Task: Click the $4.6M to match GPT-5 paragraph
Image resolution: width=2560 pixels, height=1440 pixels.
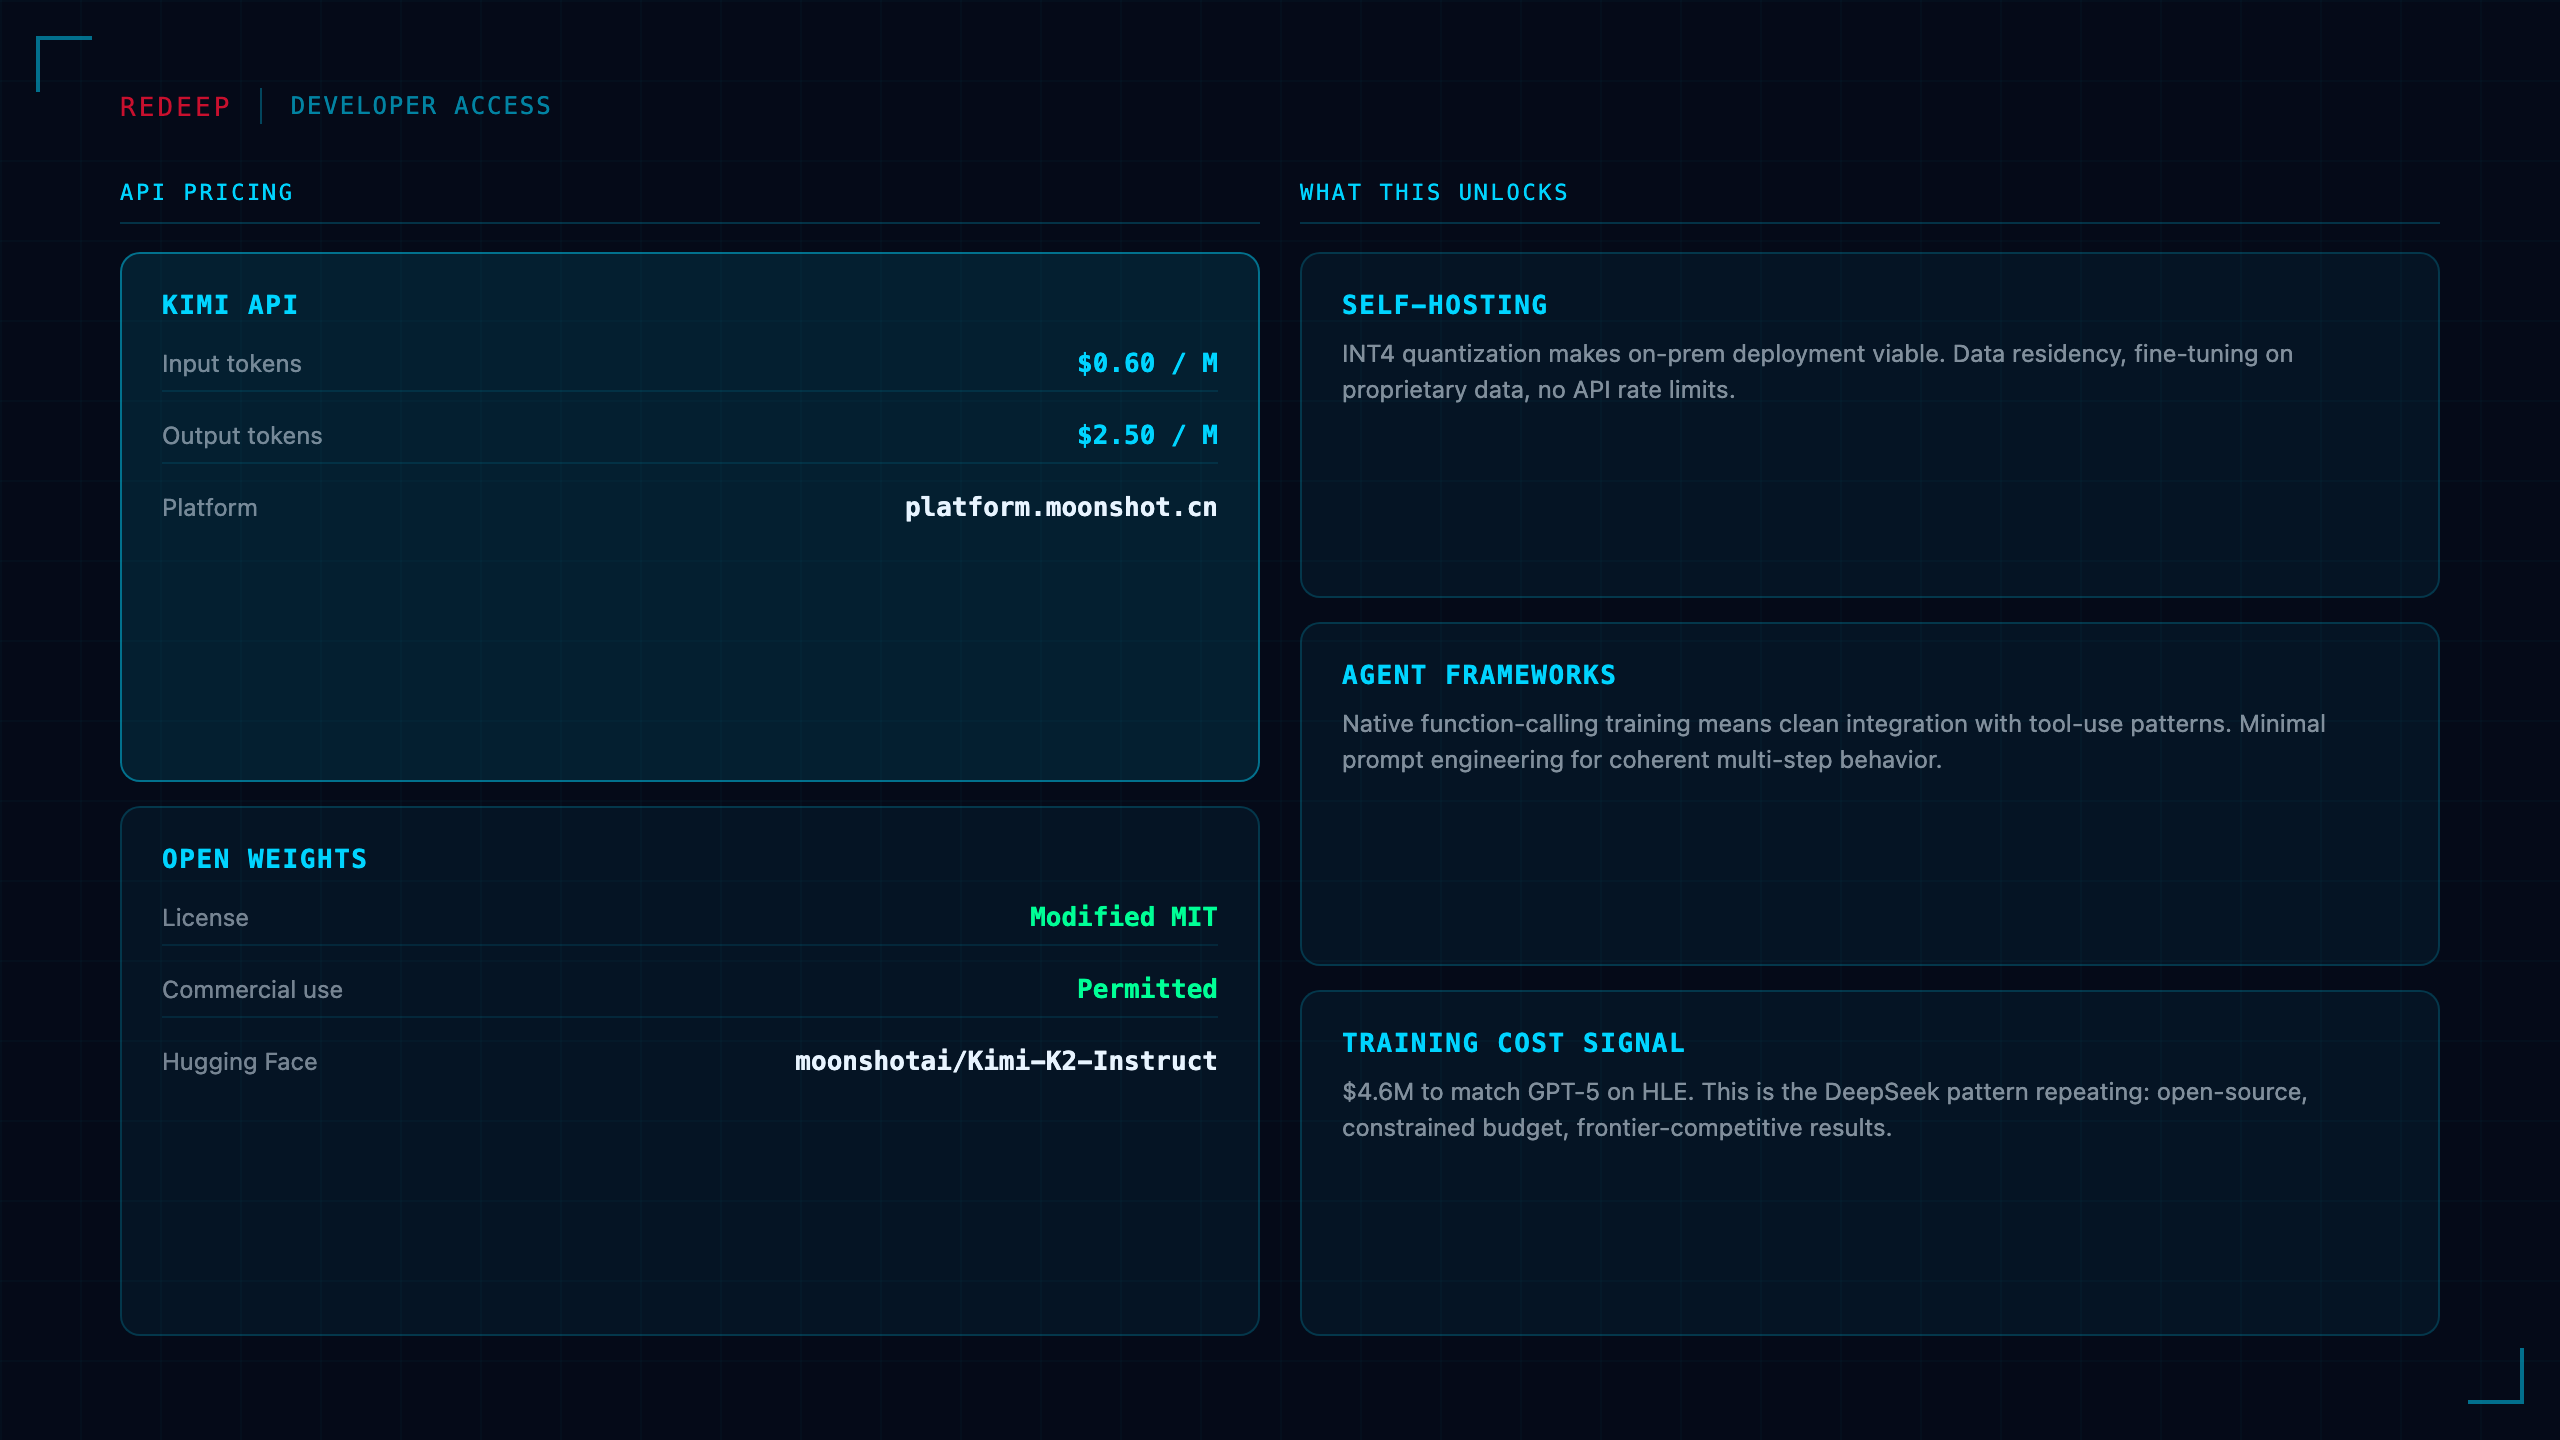Action: [1825, 1110]
